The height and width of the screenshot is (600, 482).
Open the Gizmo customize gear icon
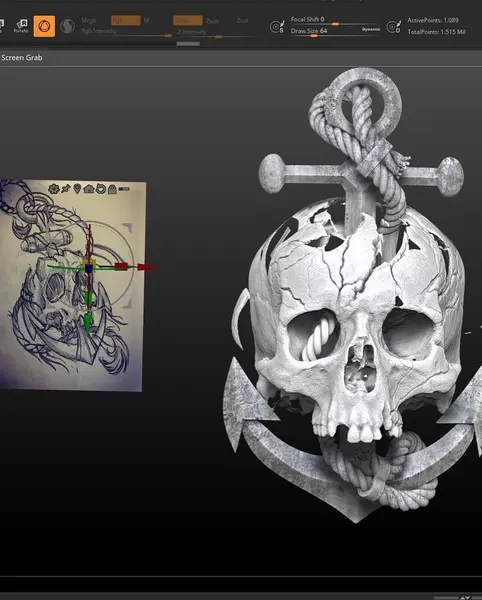click(54, 189)
